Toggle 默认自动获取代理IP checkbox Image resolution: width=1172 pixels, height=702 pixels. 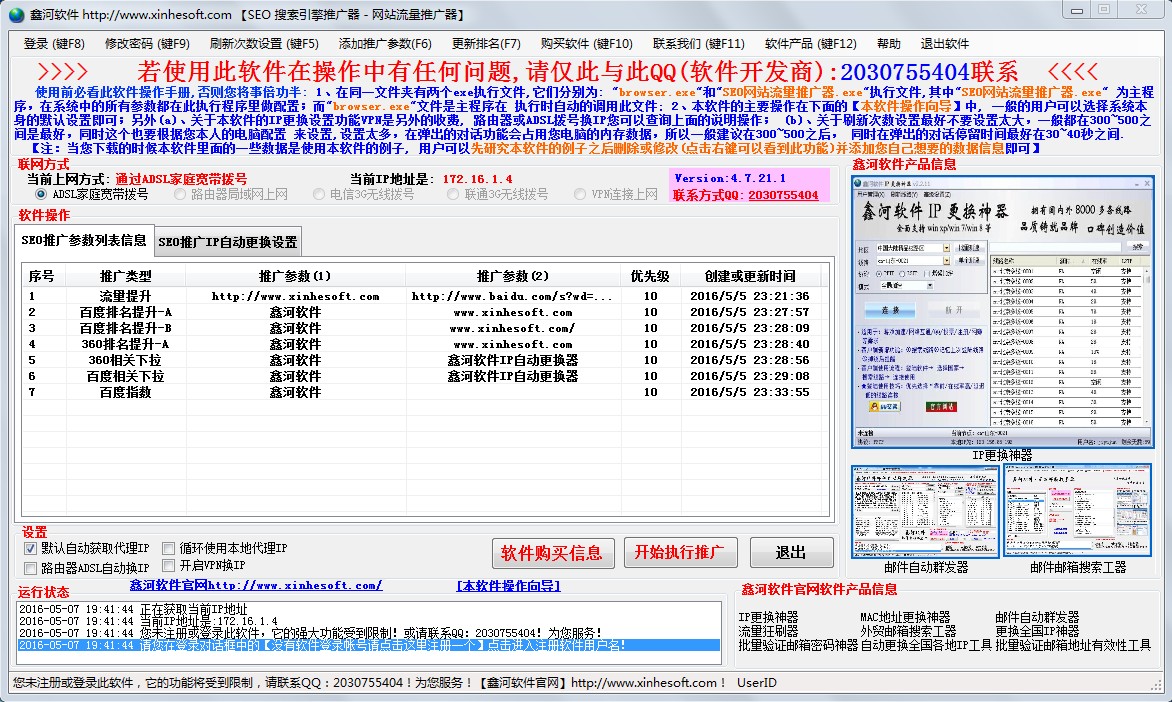30,549
